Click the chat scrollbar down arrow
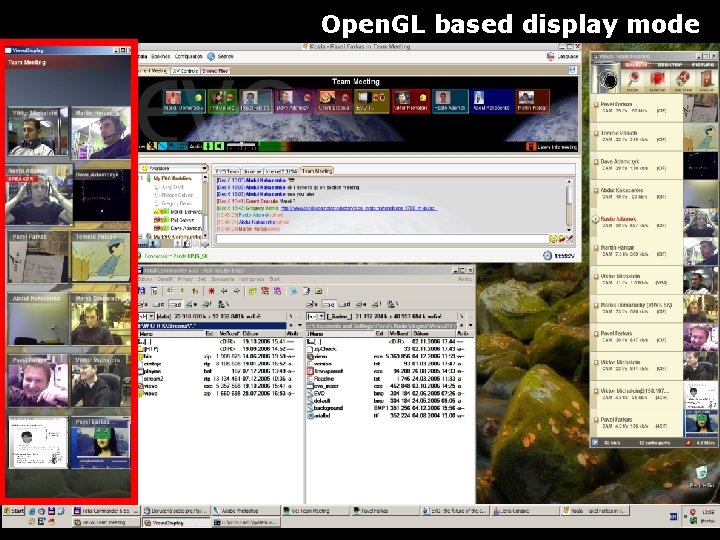 coord(569,230)
